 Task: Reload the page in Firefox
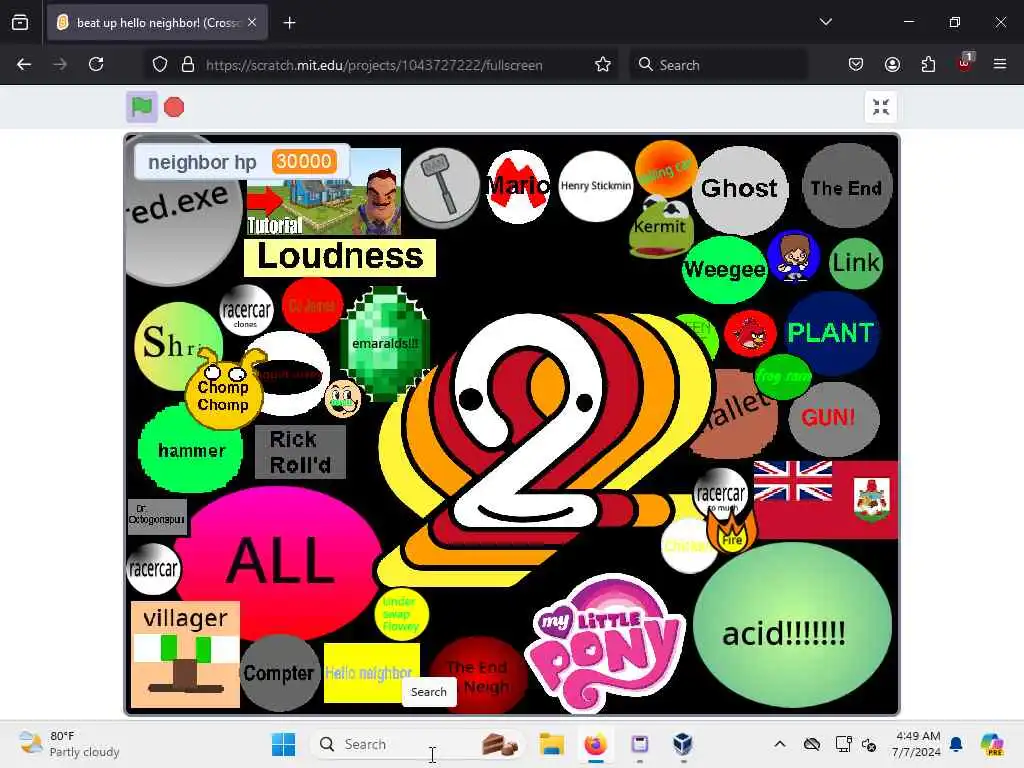[96, 64]
